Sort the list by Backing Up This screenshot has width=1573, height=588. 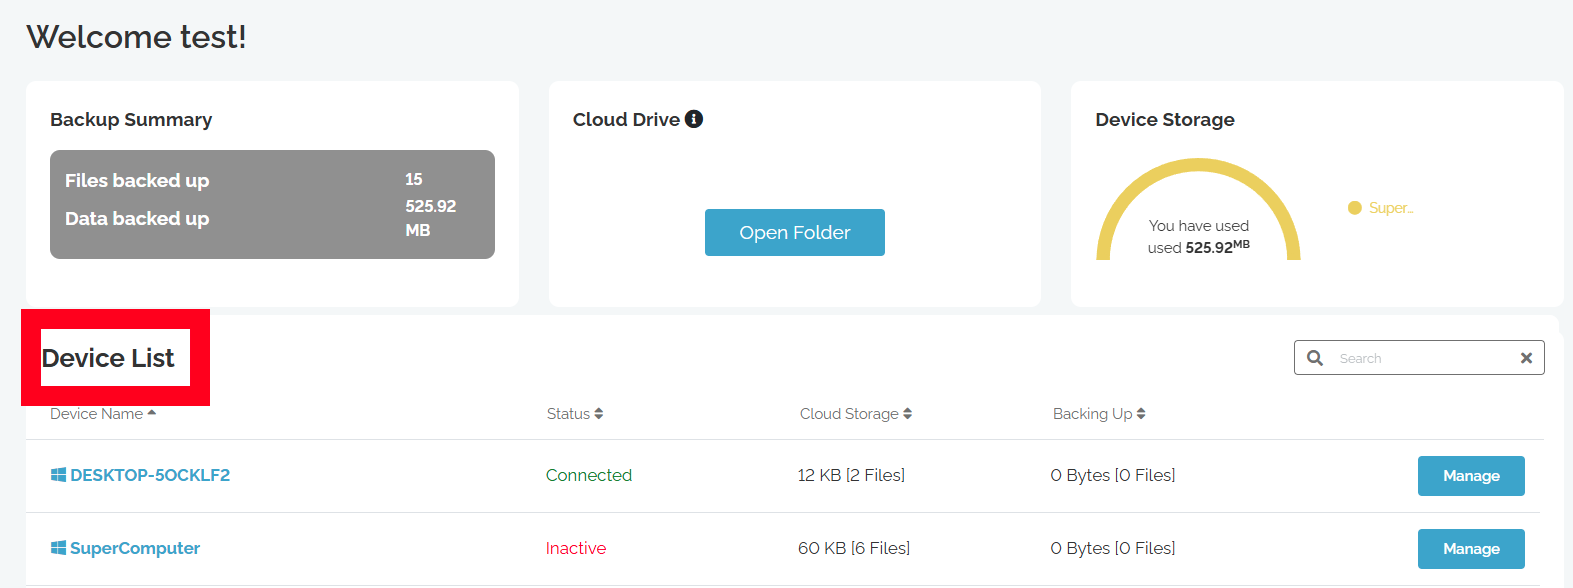[1099, 414]
